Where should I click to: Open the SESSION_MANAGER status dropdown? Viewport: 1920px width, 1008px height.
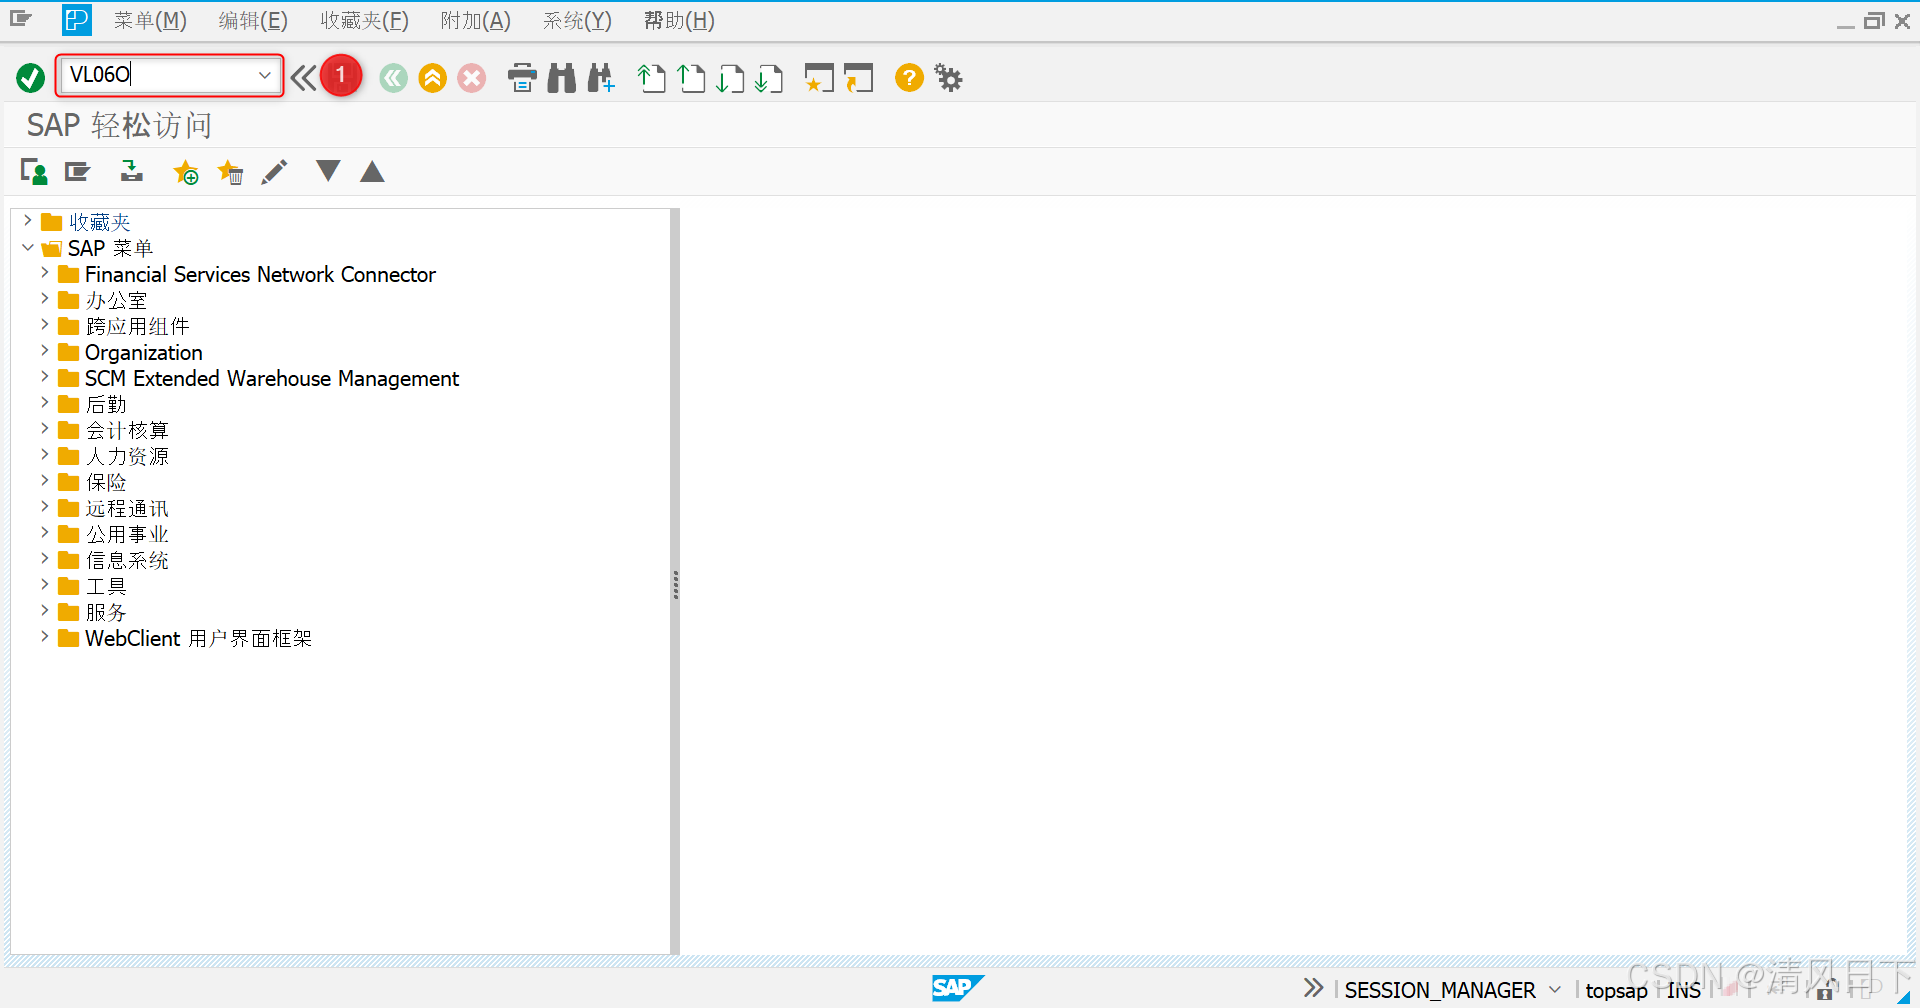1555,990
